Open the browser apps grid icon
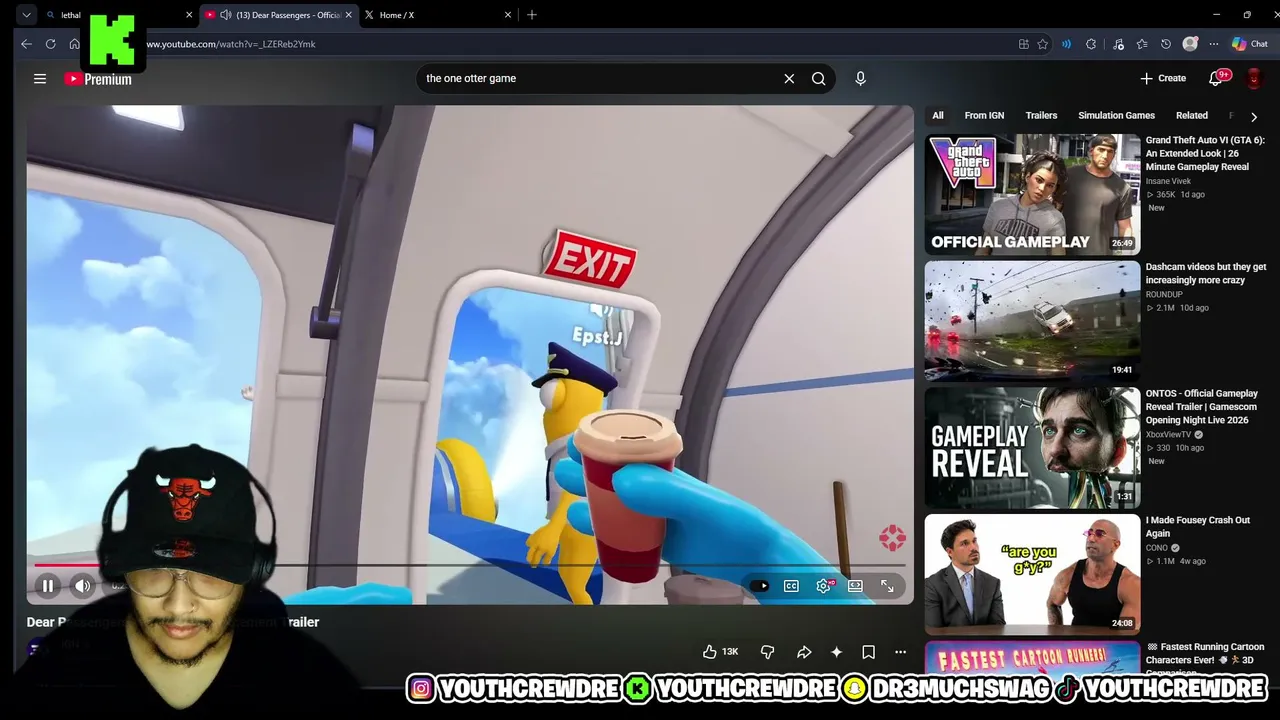1280x720 pixels. [x=1024, y=44]
